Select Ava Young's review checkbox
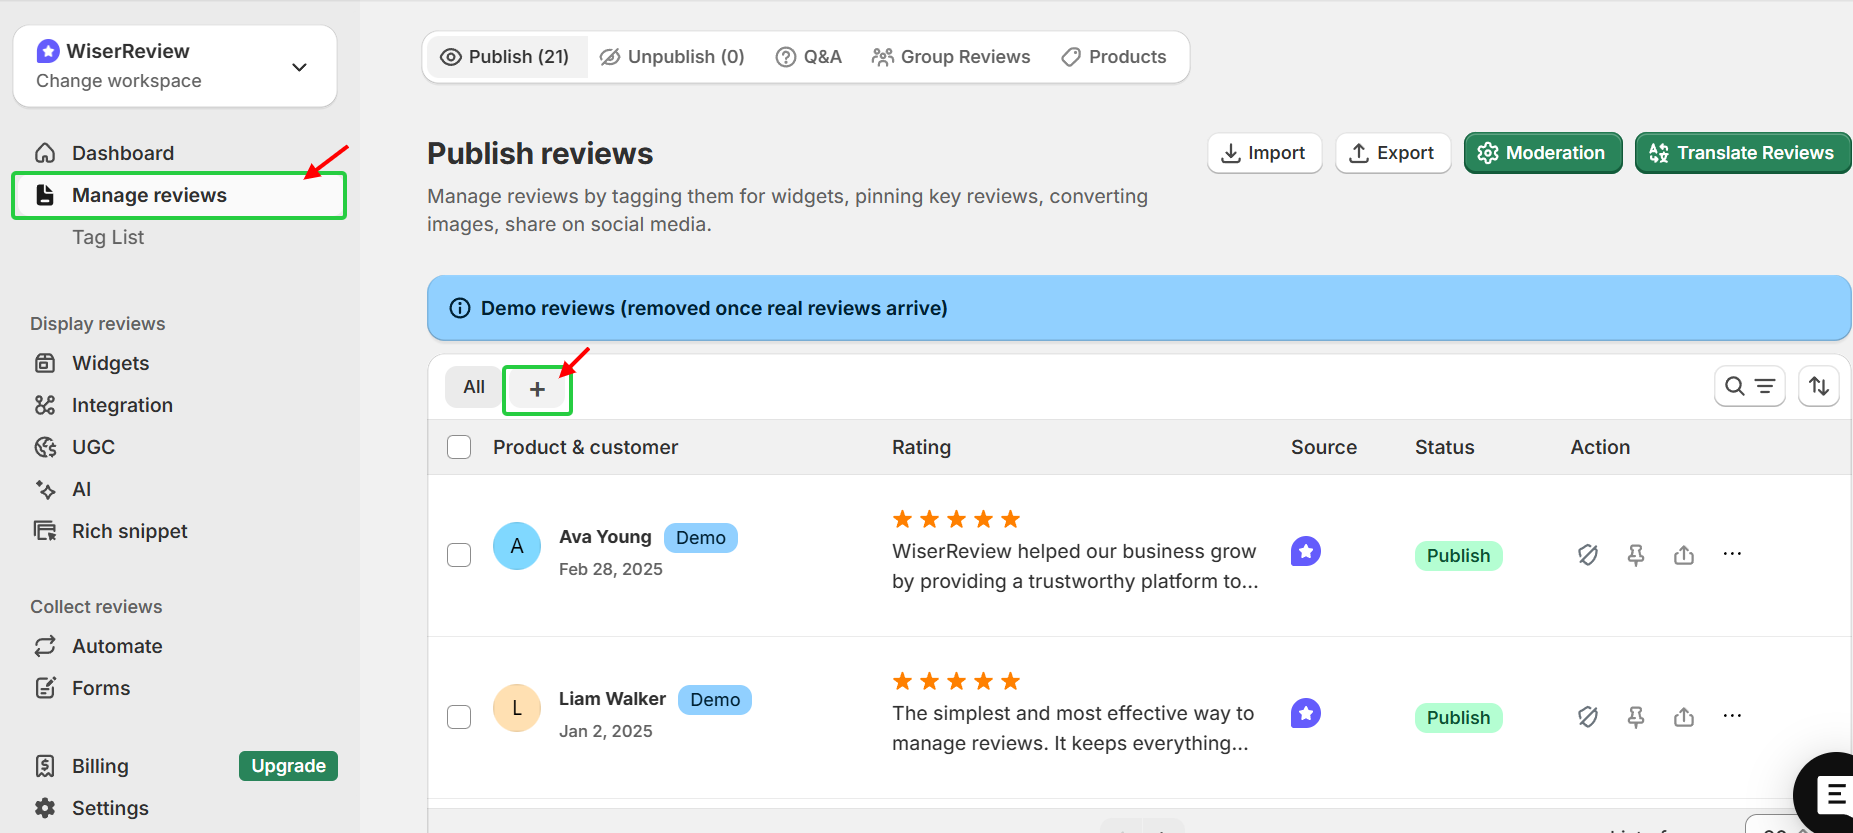The image size is (1853, 833). click(459, 555)
